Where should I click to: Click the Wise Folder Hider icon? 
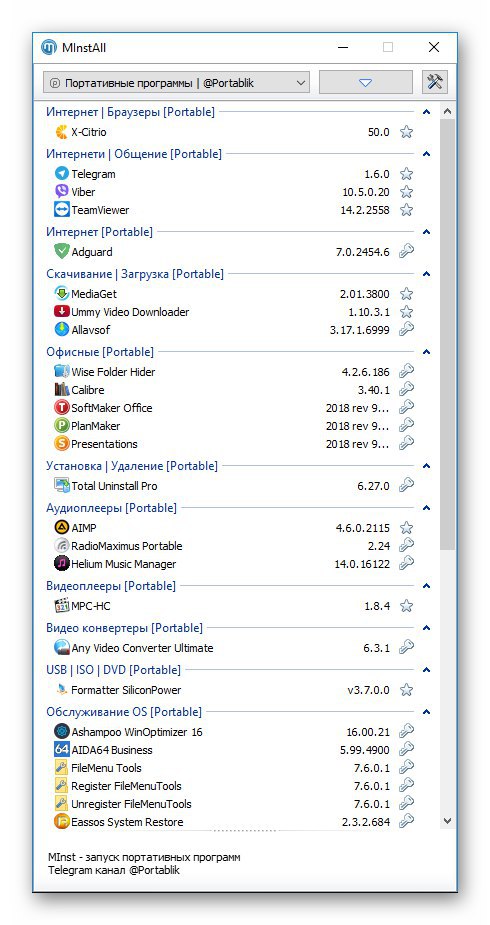pyautogui.click(x=61, y=372)
